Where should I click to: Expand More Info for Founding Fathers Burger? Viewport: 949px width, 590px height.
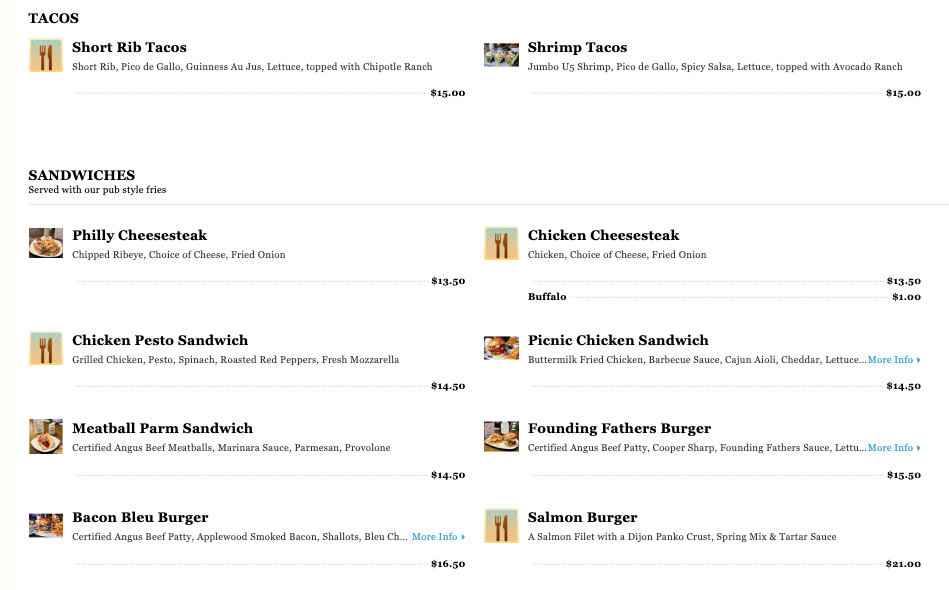click(893, 448)
